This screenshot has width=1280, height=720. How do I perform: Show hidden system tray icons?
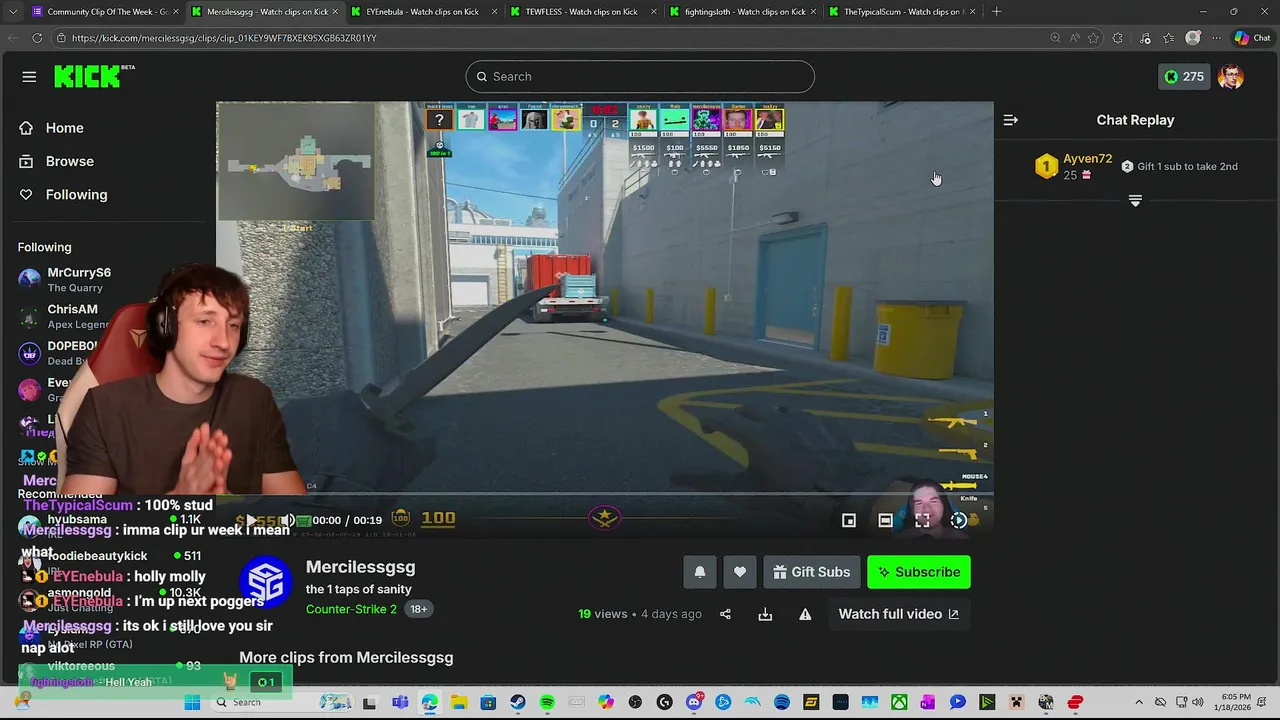pyautogui.click(x=1140, y=703)
